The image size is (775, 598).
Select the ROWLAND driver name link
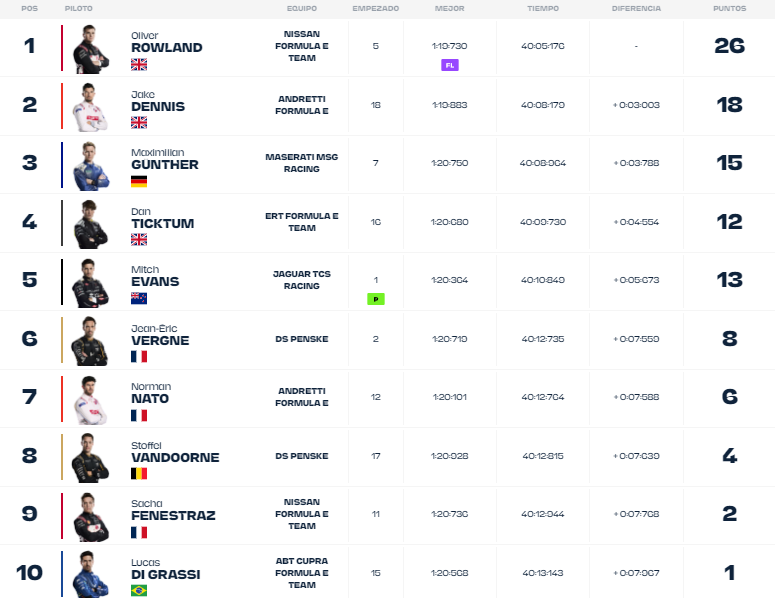tap(167, 47)
